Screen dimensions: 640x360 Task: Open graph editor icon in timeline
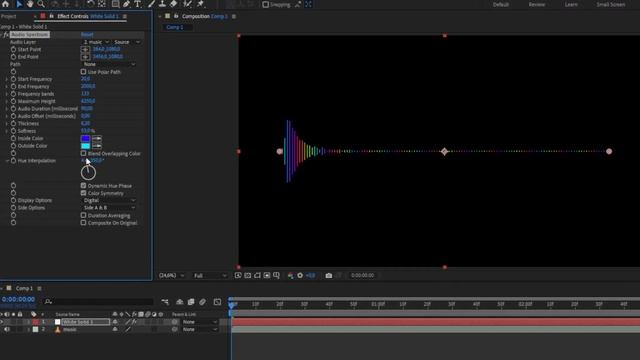[x=217, y=302]
